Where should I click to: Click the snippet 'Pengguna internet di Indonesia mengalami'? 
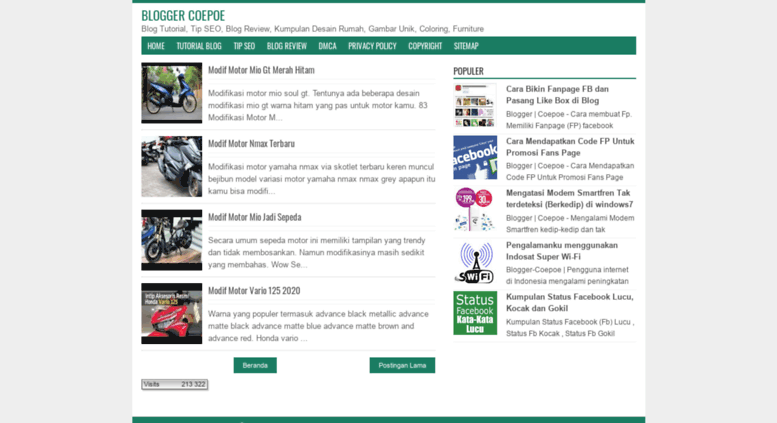(567, 275)
